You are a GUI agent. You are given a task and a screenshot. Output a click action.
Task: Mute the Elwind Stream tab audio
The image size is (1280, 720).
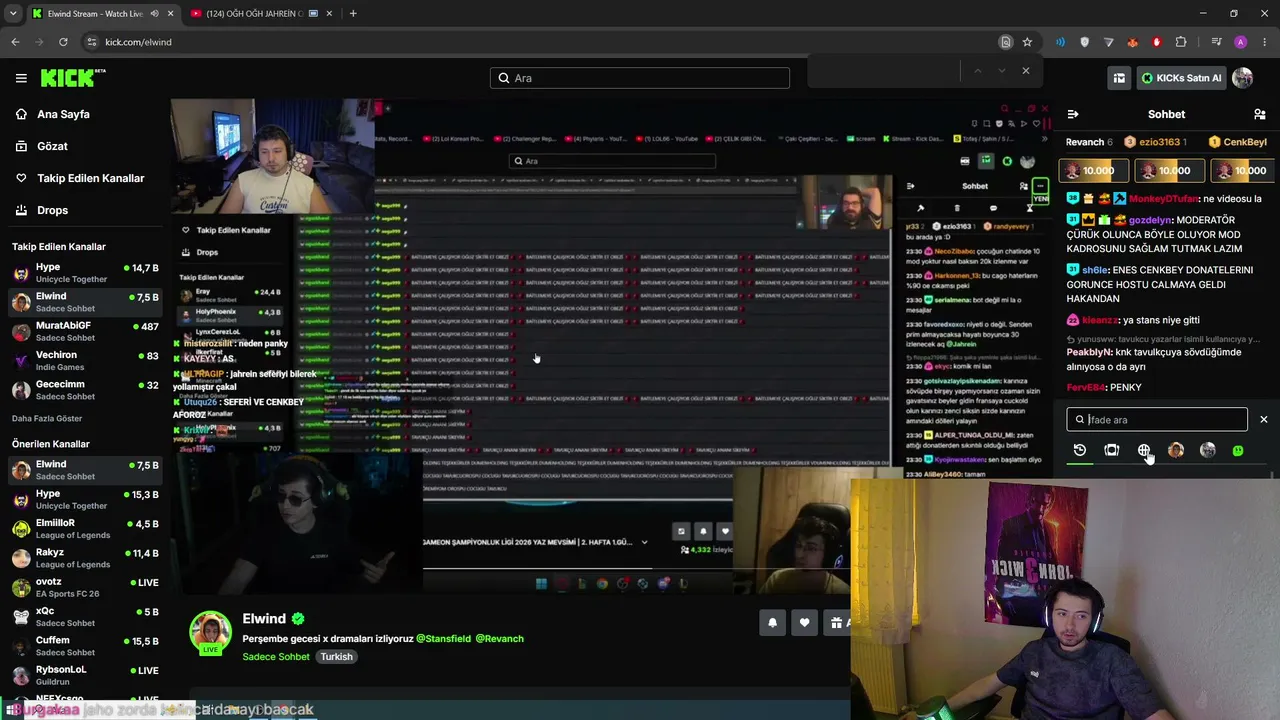(154, 14)
